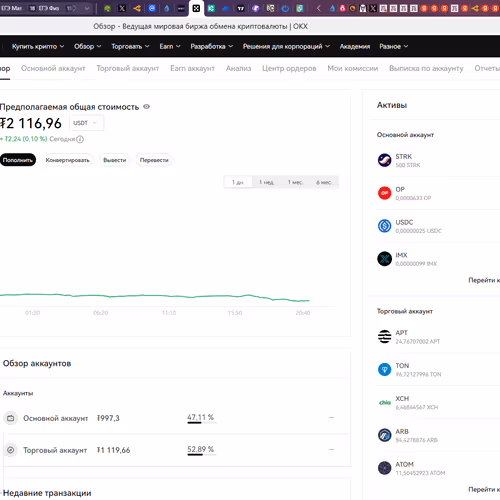Expand the Торговать menu
This screenshot has height=500, width=500.
130,46
